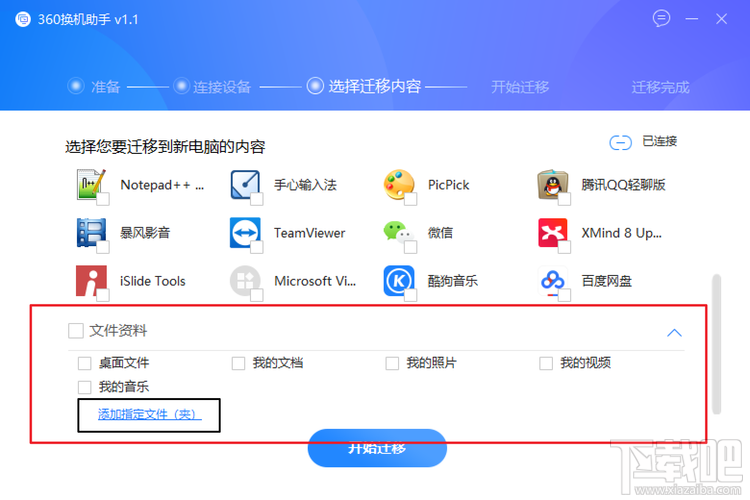Check the 我的文档 checkbox
750x500 pixels.
(x=238, y=363)
